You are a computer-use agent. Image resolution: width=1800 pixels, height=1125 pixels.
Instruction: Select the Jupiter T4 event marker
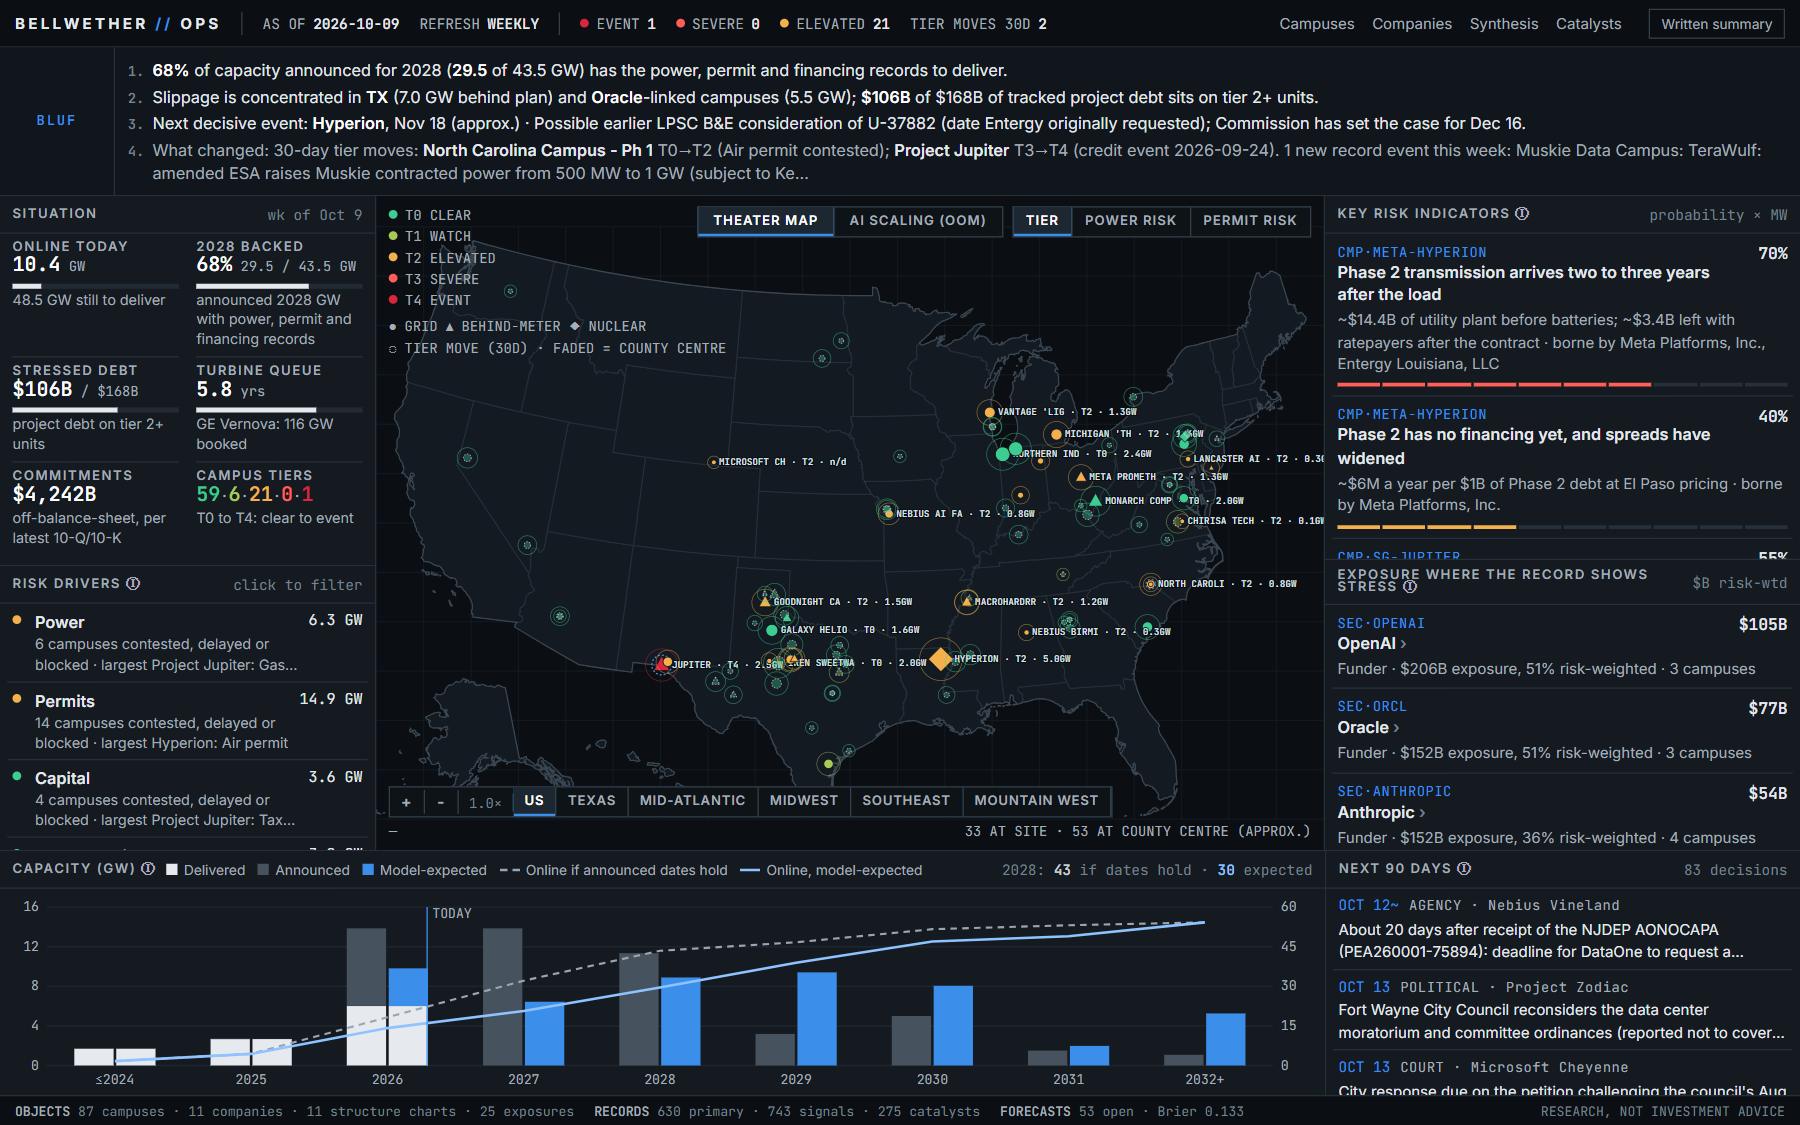662,663
